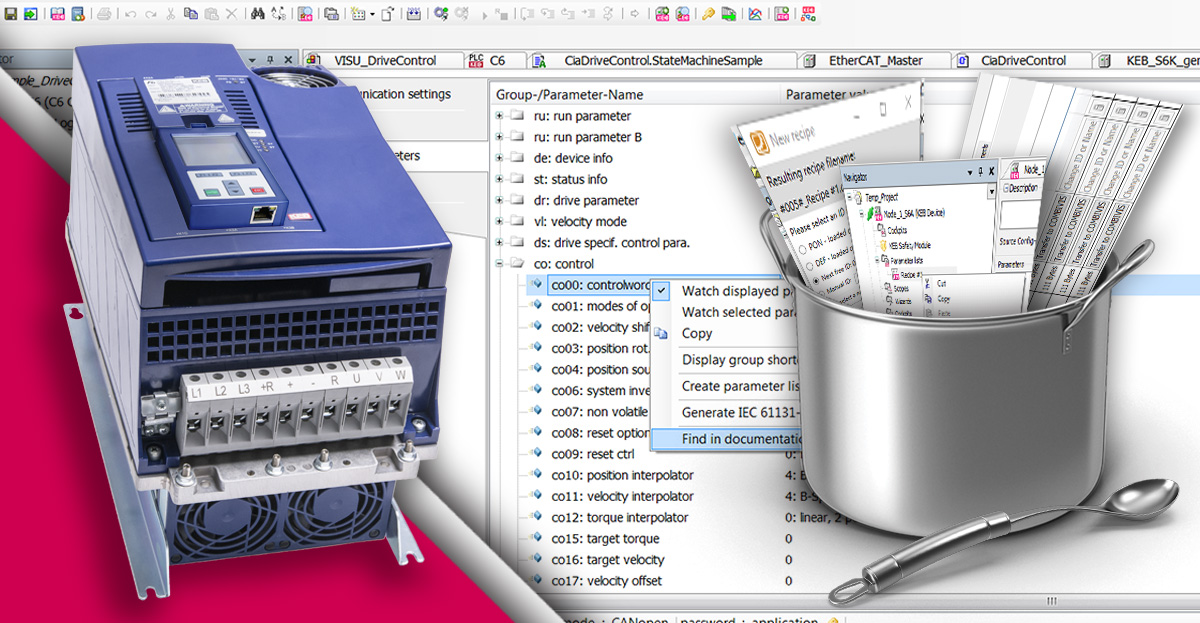This screenshot has width=1200, height=623.
Task: Click the KEB book icon after Save icons
Action: [57, 14]
